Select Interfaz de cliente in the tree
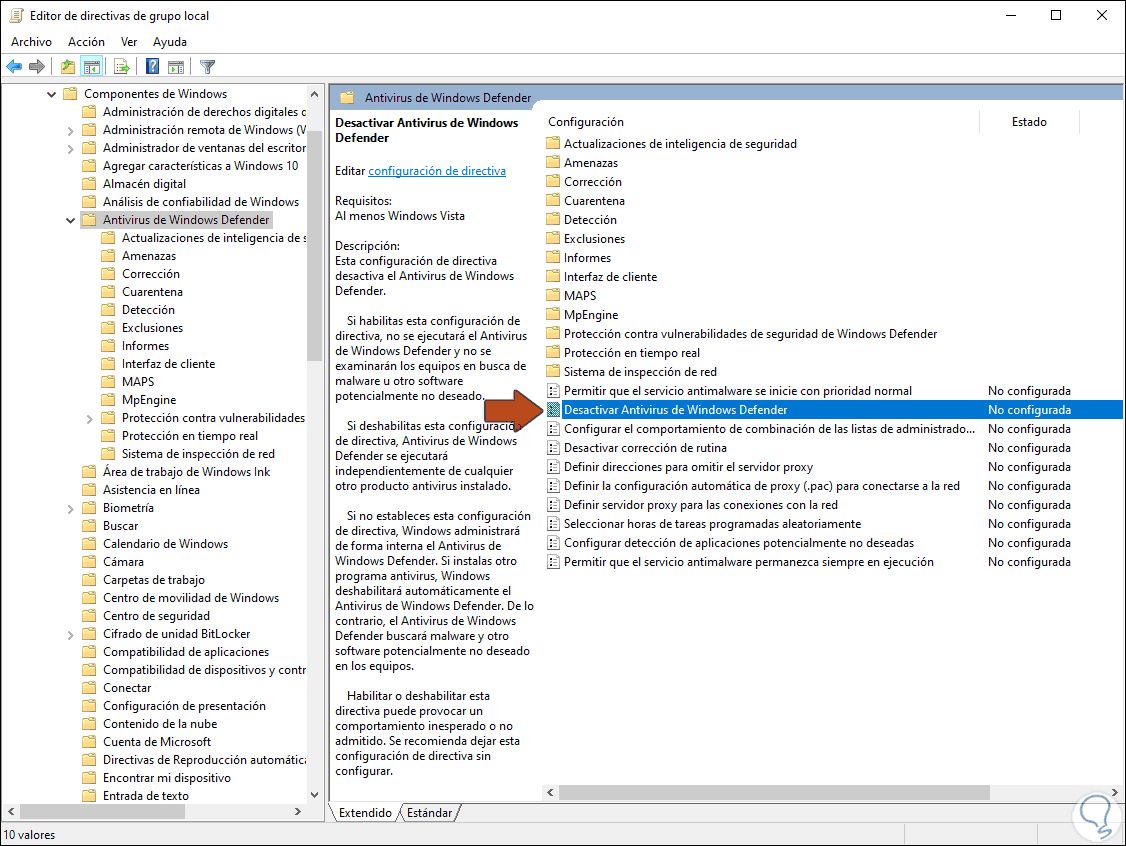Screen dimensions: 1126x846 point(168,364)
